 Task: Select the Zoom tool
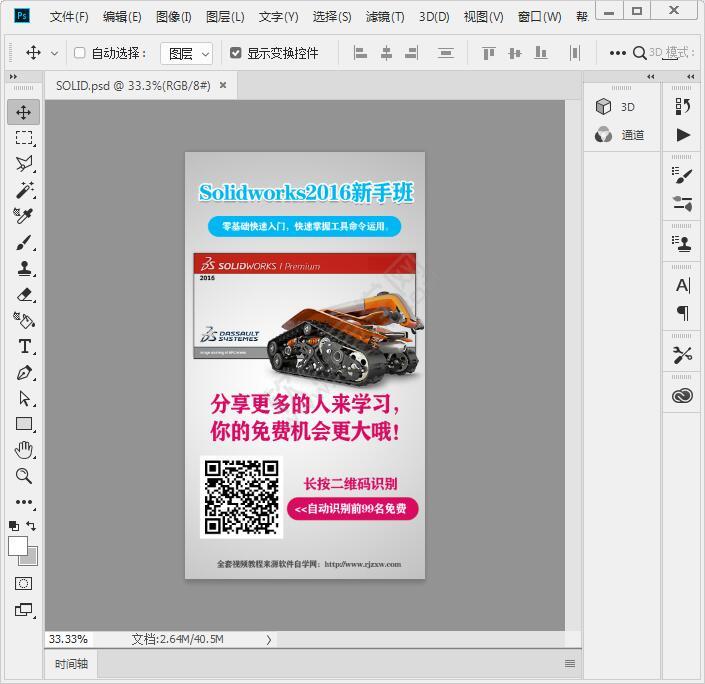[x=24, y=476]
